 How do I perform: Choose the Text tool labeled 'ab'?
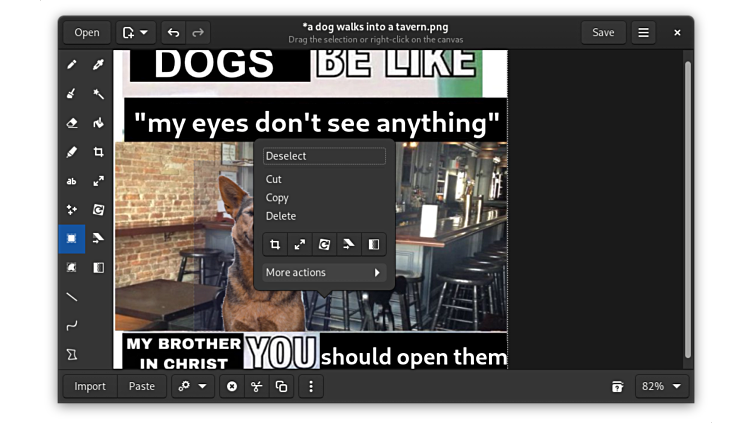point(71,181)
